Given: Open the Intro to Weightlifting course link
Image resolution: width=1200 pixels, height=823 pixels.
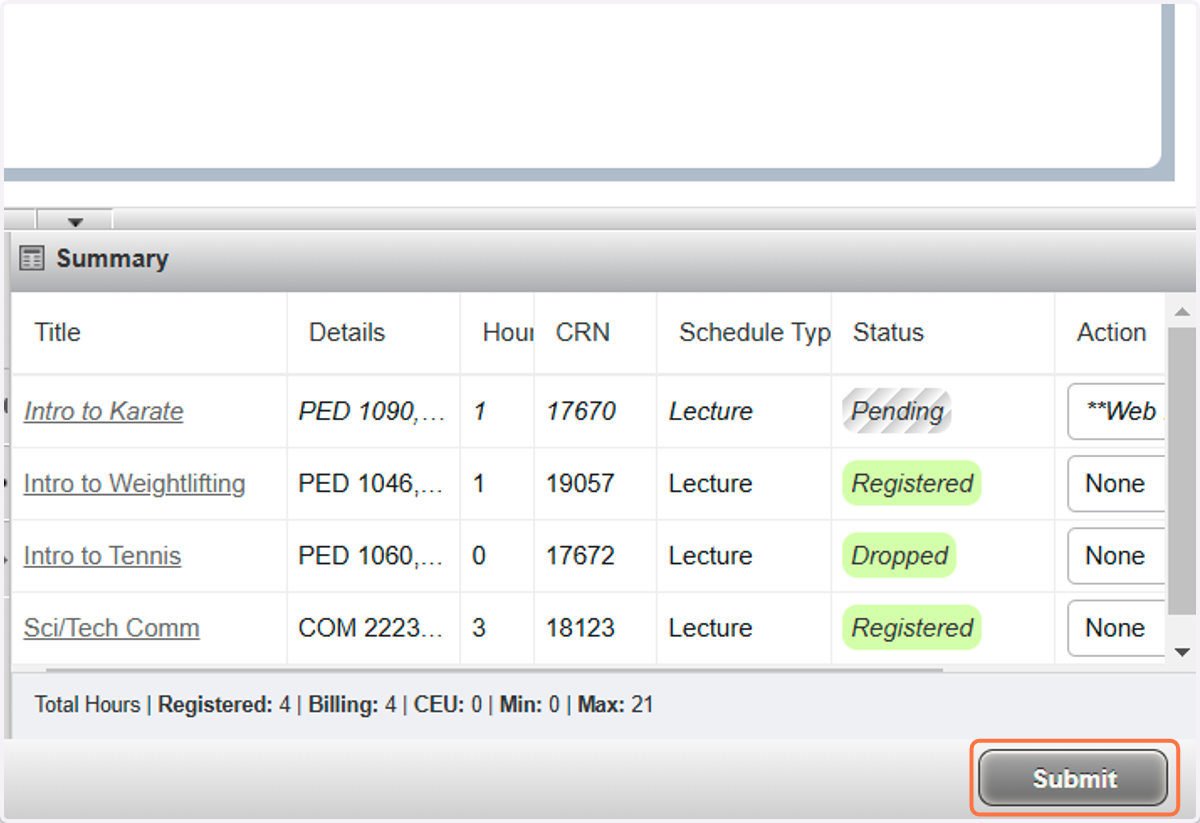Looking at the screenshot, I should click(x=134, y=483).
